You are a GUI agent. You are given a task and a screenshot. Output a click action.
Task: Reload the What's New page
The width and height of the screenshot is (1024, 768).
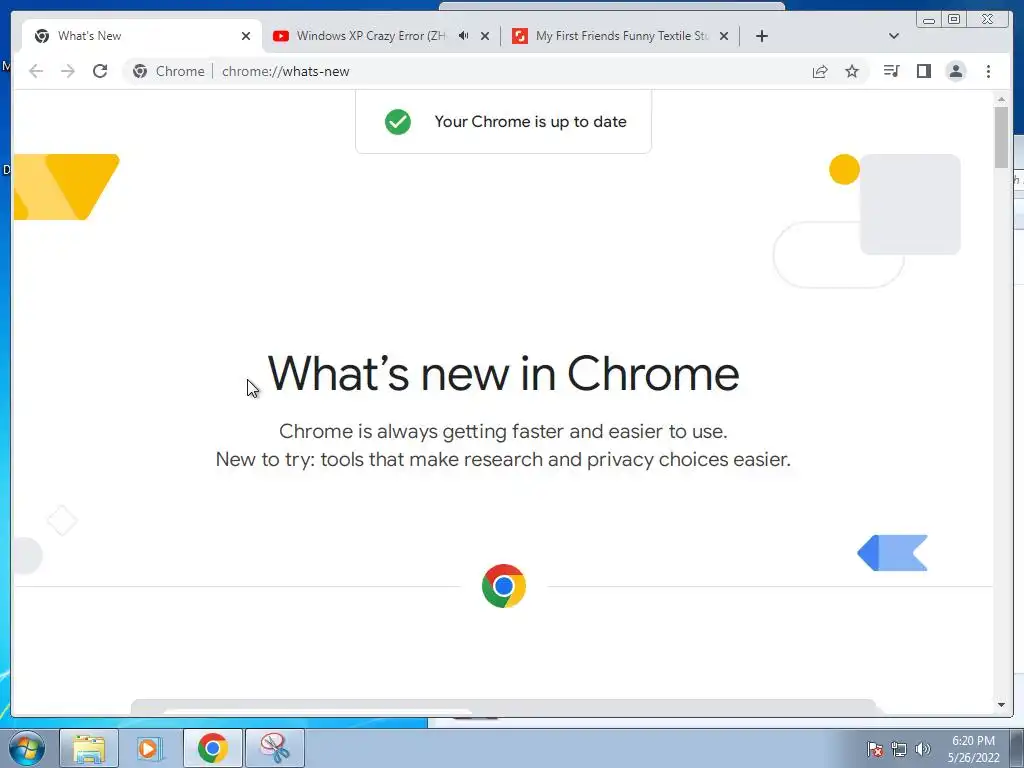click(x=100, y=71)
